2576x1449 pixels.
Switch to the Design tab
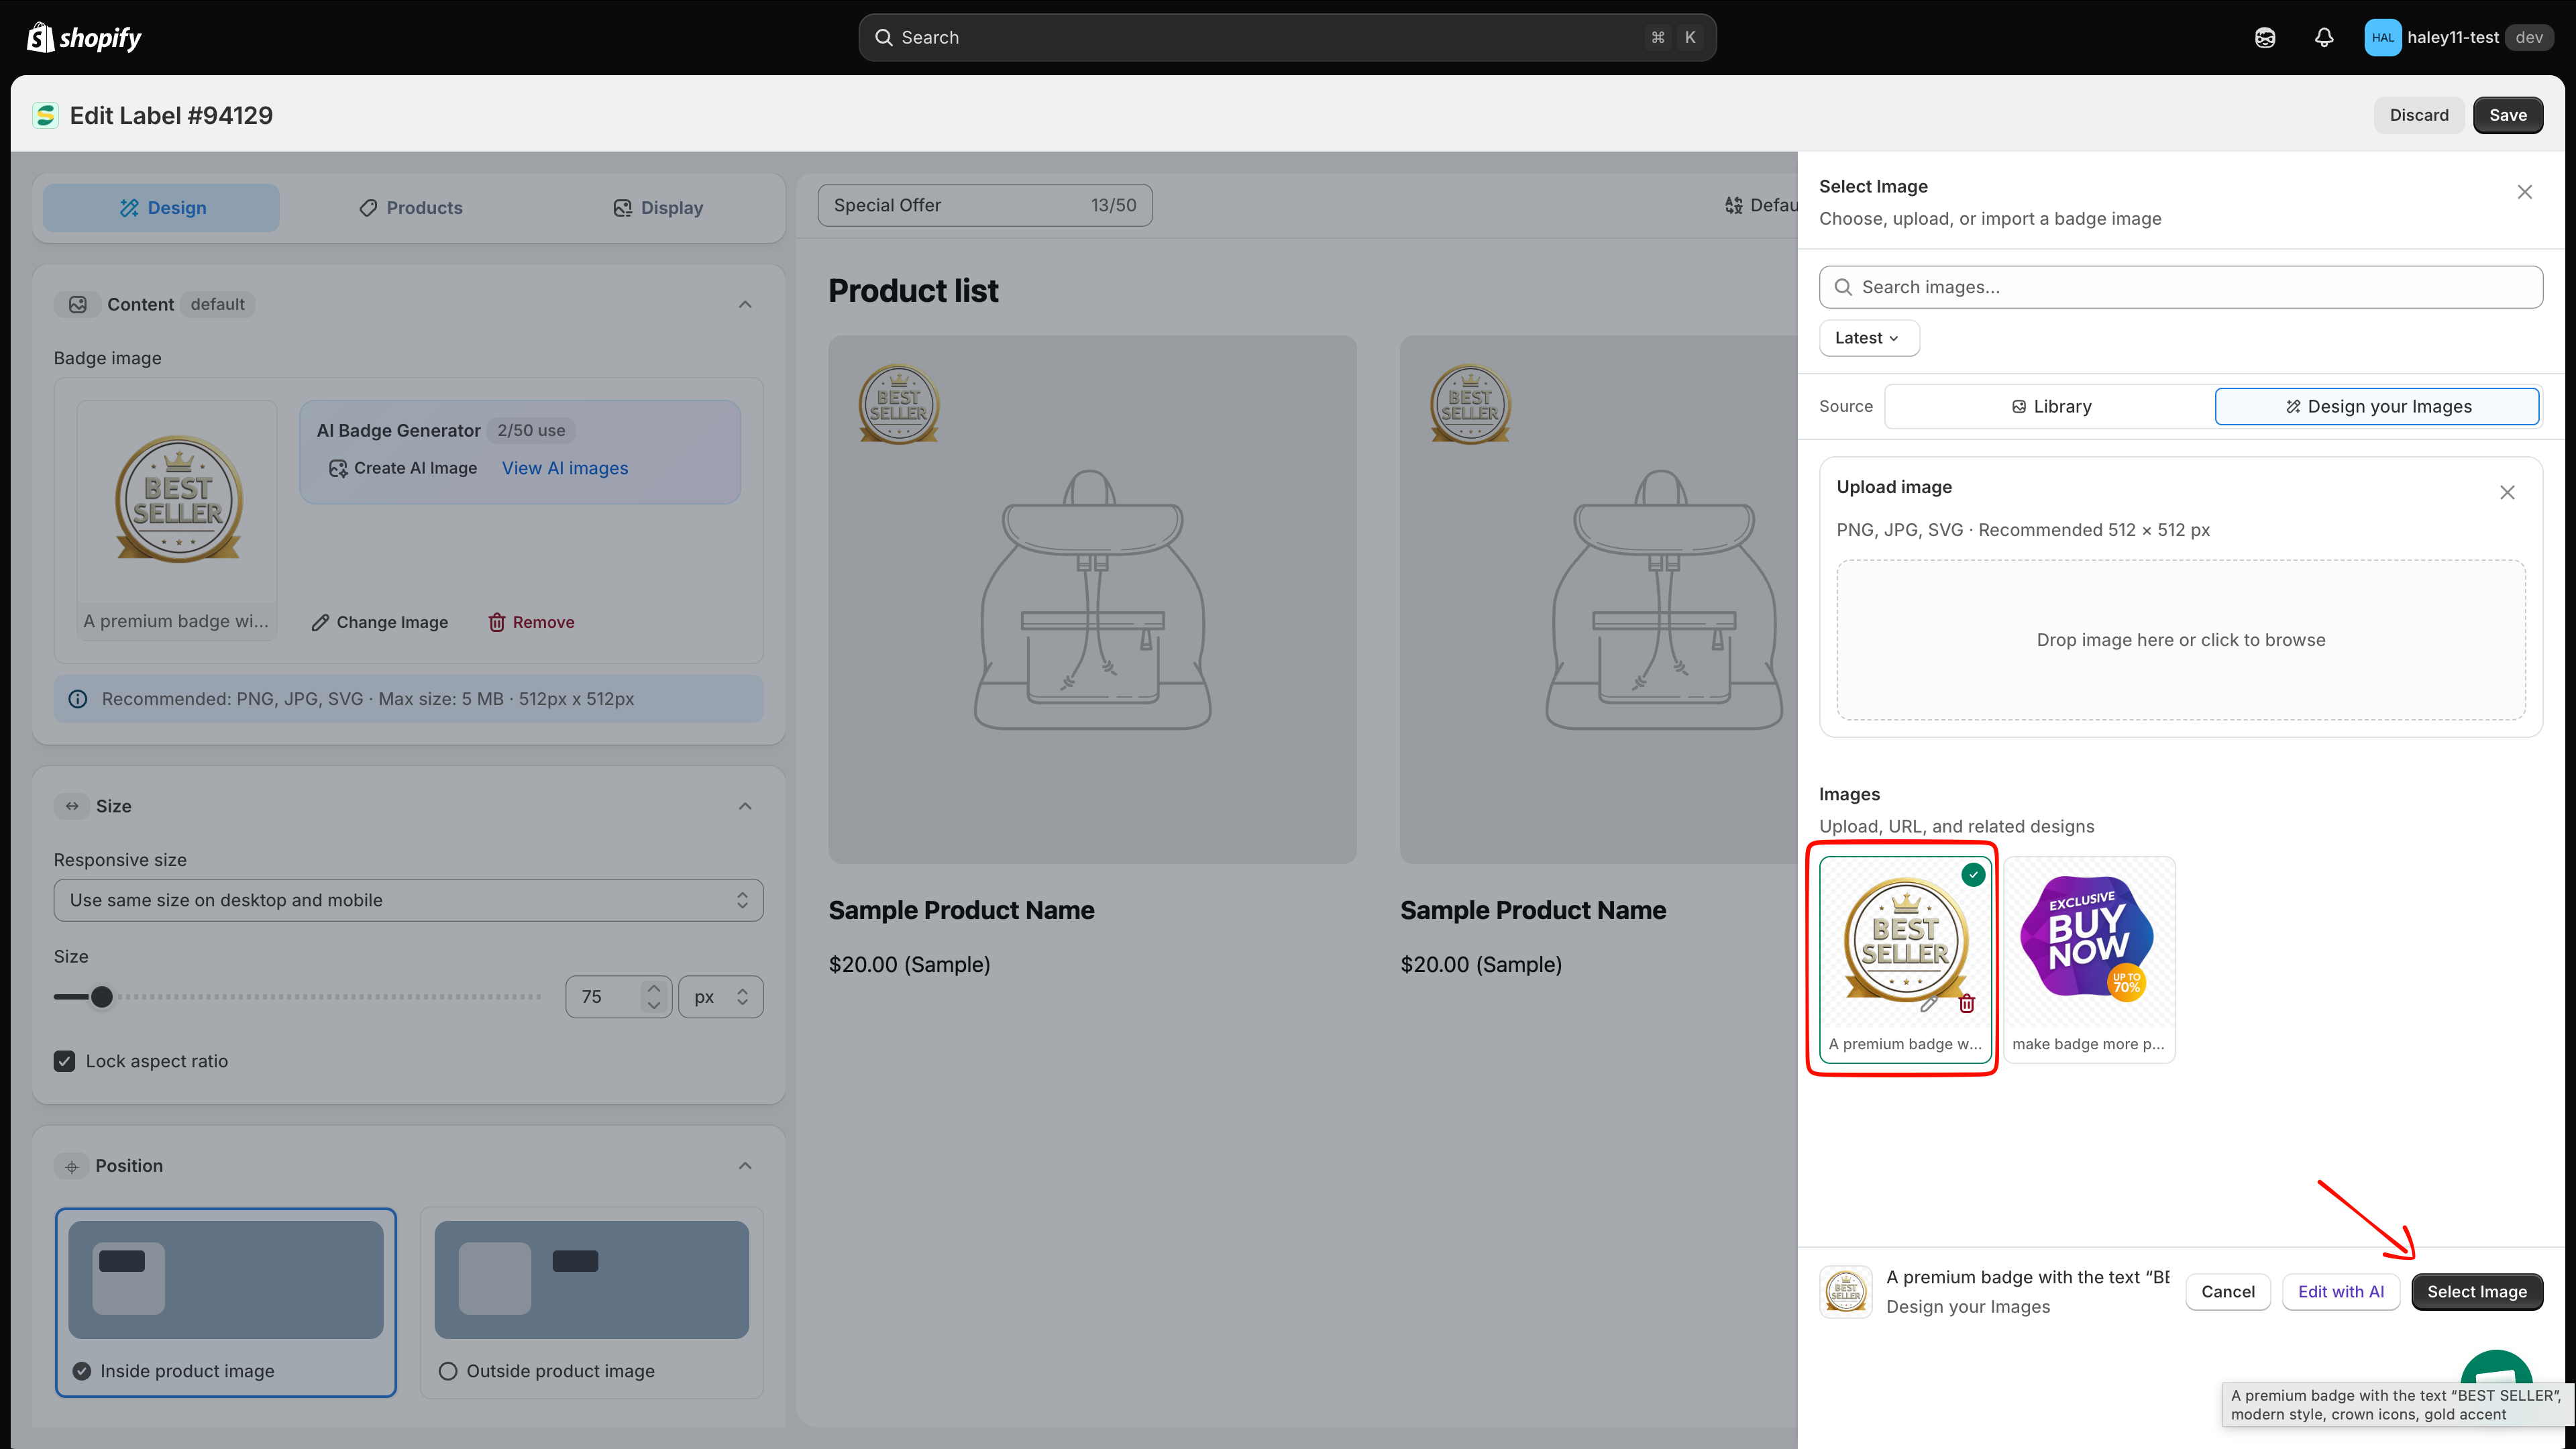pos(161,208)
